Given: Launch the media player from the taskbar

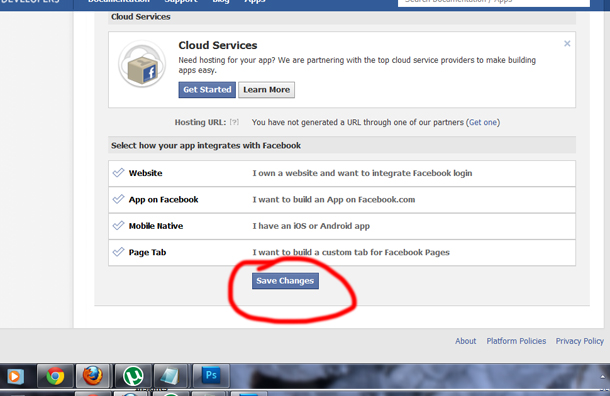Looking at the screenshot, I should pyautogui.click(x=16, y=376).
